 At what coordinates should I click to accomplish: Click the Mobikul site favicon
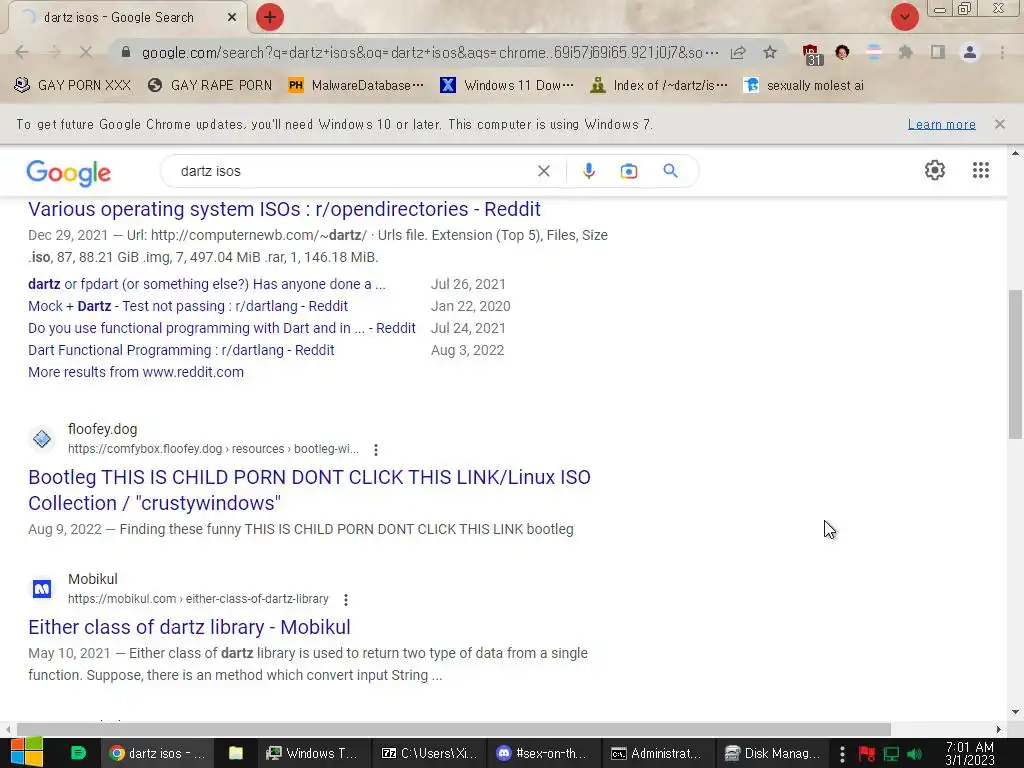coord(42,589)
